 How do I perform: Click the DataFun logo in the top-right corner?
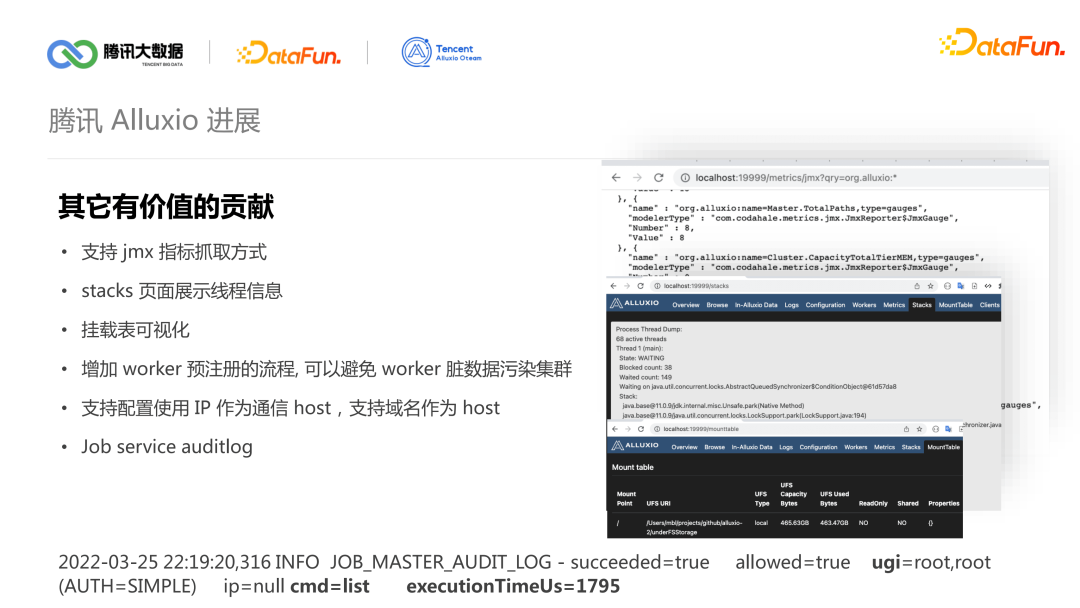click(1003, 44)
